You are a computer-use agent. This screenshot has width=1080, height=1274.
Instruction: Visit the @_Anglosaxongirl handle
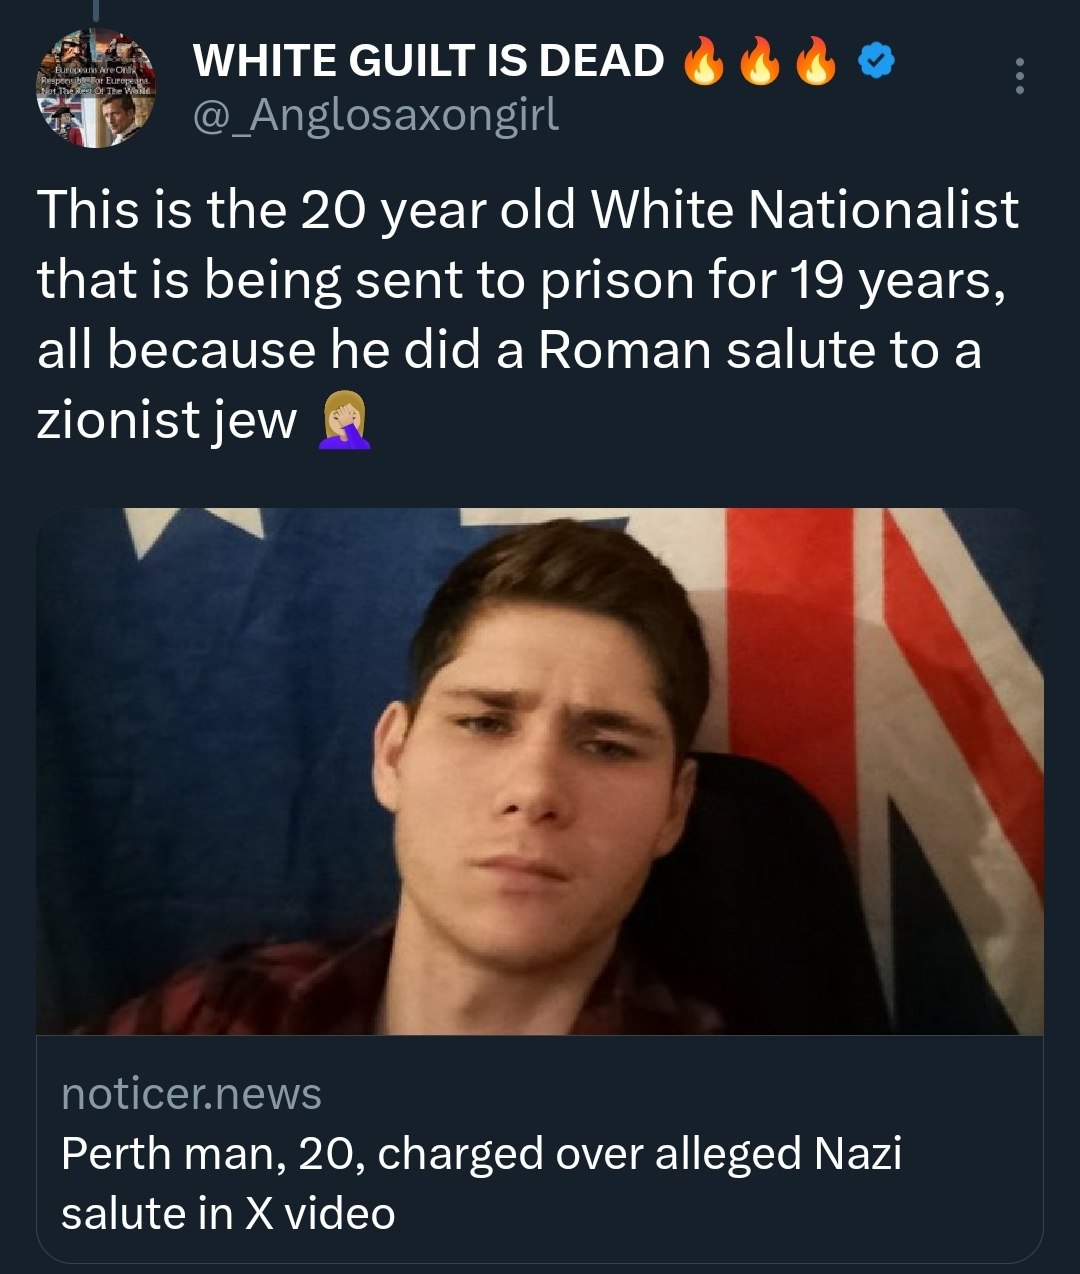click(x=376, y=115)
